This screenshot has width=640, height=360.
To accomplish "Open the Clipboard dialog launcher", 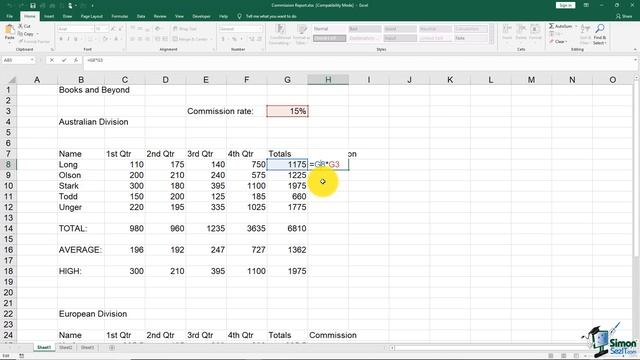I will (x=53, y=49).
